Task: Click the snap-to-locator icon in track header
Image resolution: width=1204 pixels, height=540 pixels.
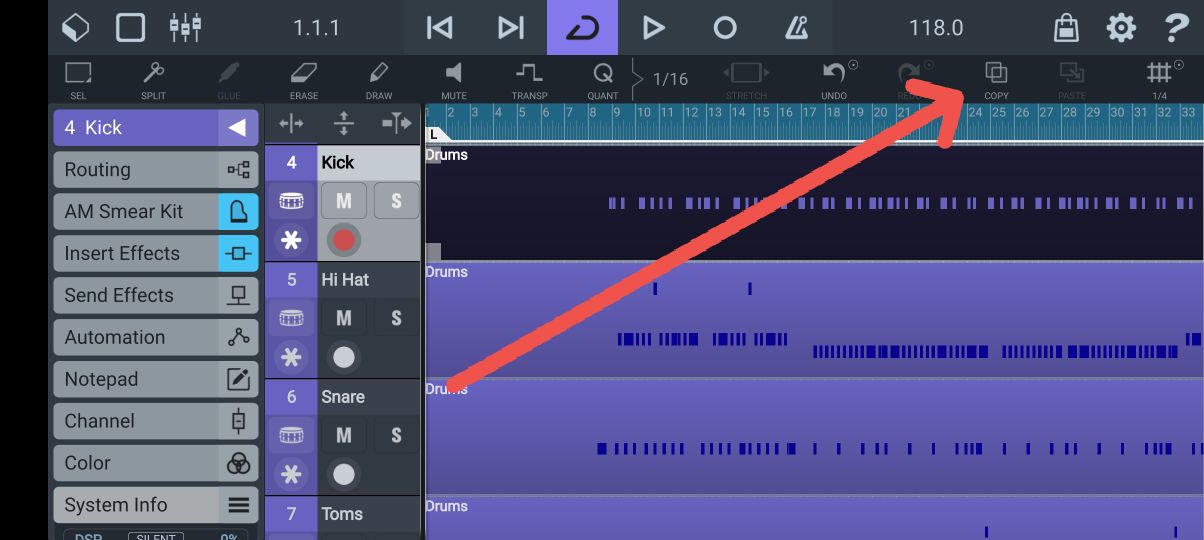Action: point(396,124)
